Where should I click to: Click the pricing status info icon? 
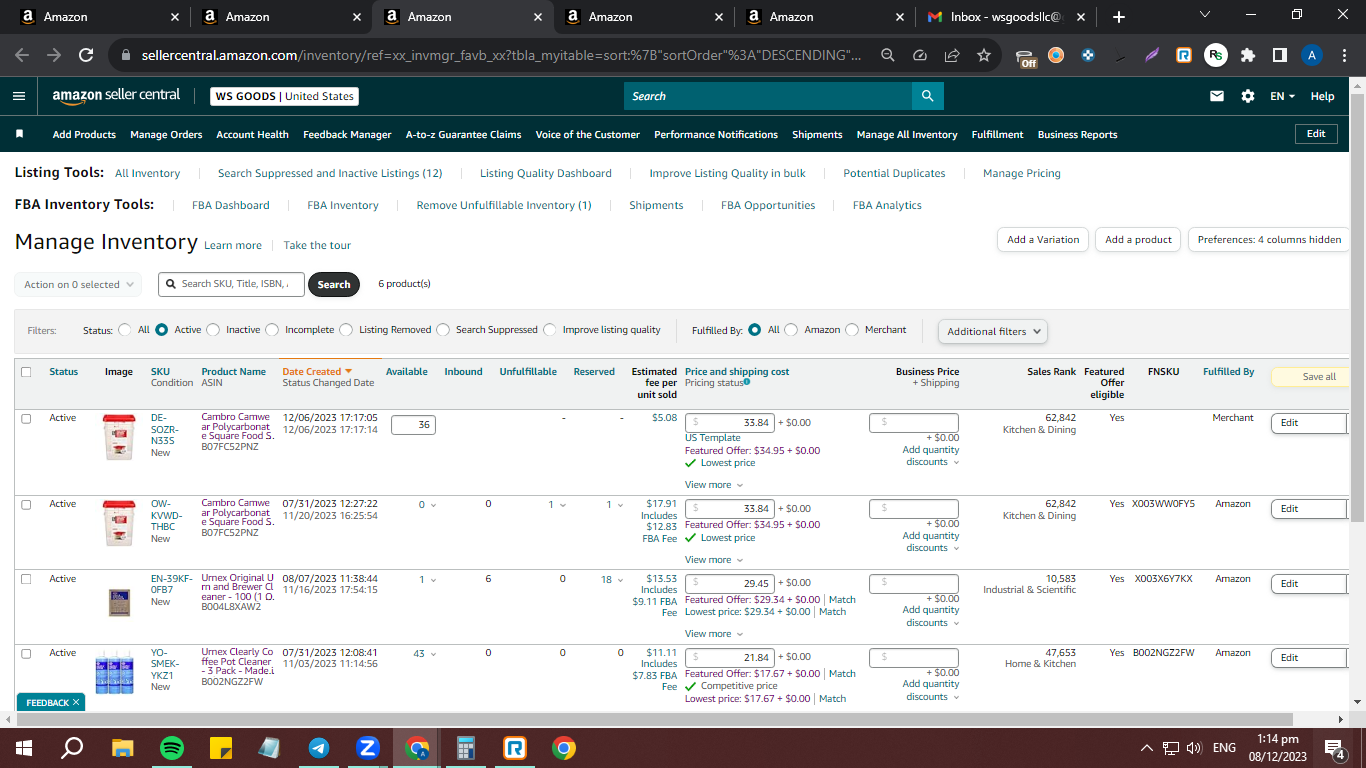coord(747,382)
